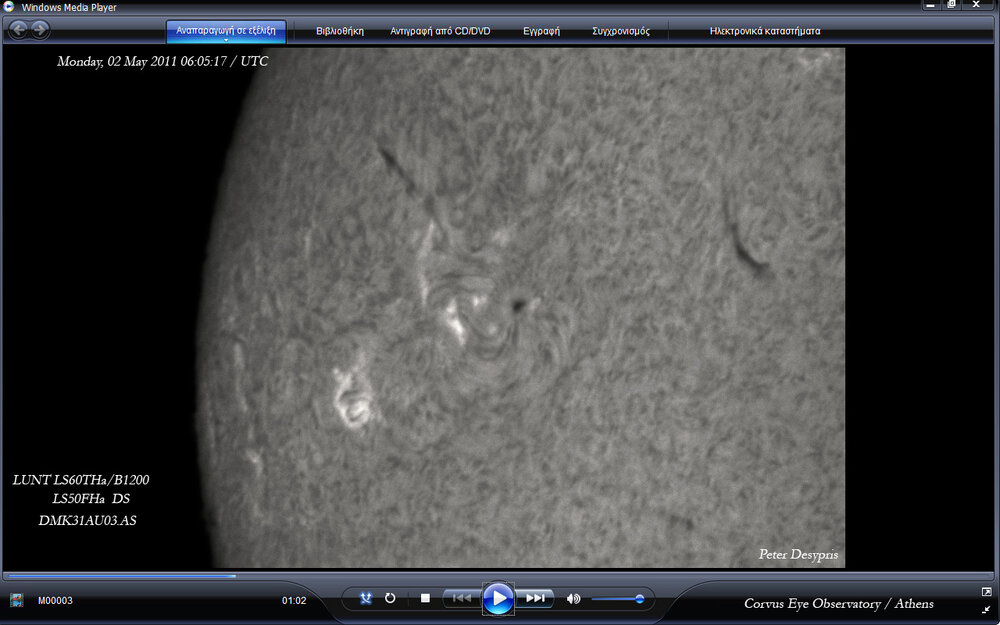Adjust the volume slider

(x=639, y=599)
